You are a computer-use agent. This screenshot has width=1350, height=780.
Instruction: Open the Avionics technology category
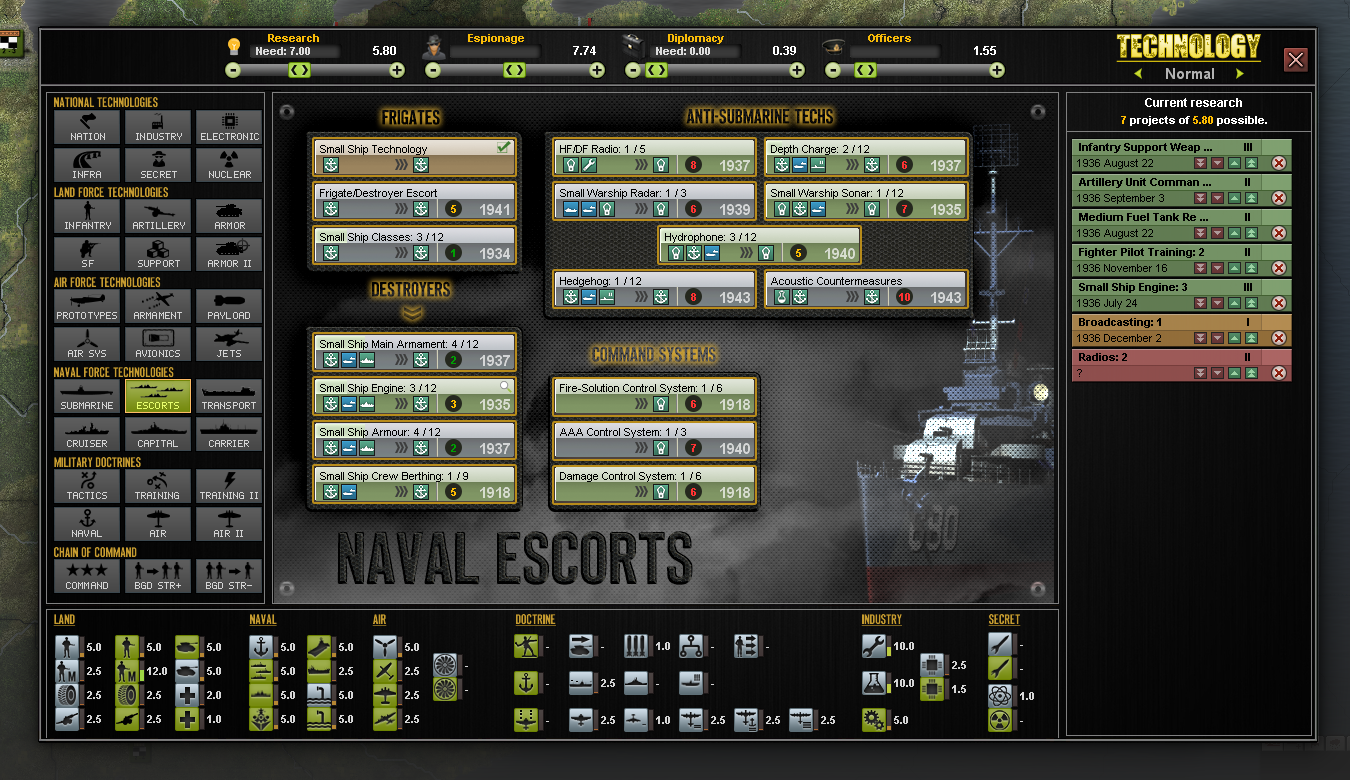(x=158, y=345)
